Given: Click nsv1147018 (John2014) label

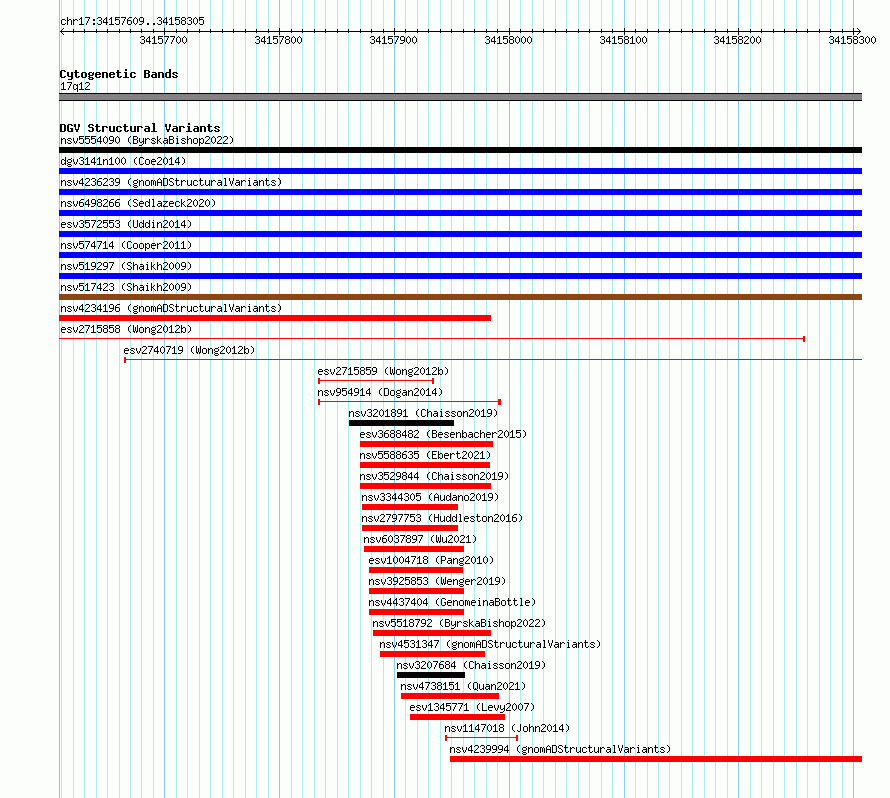Looking at the screenshot, I should click(507, 728).
